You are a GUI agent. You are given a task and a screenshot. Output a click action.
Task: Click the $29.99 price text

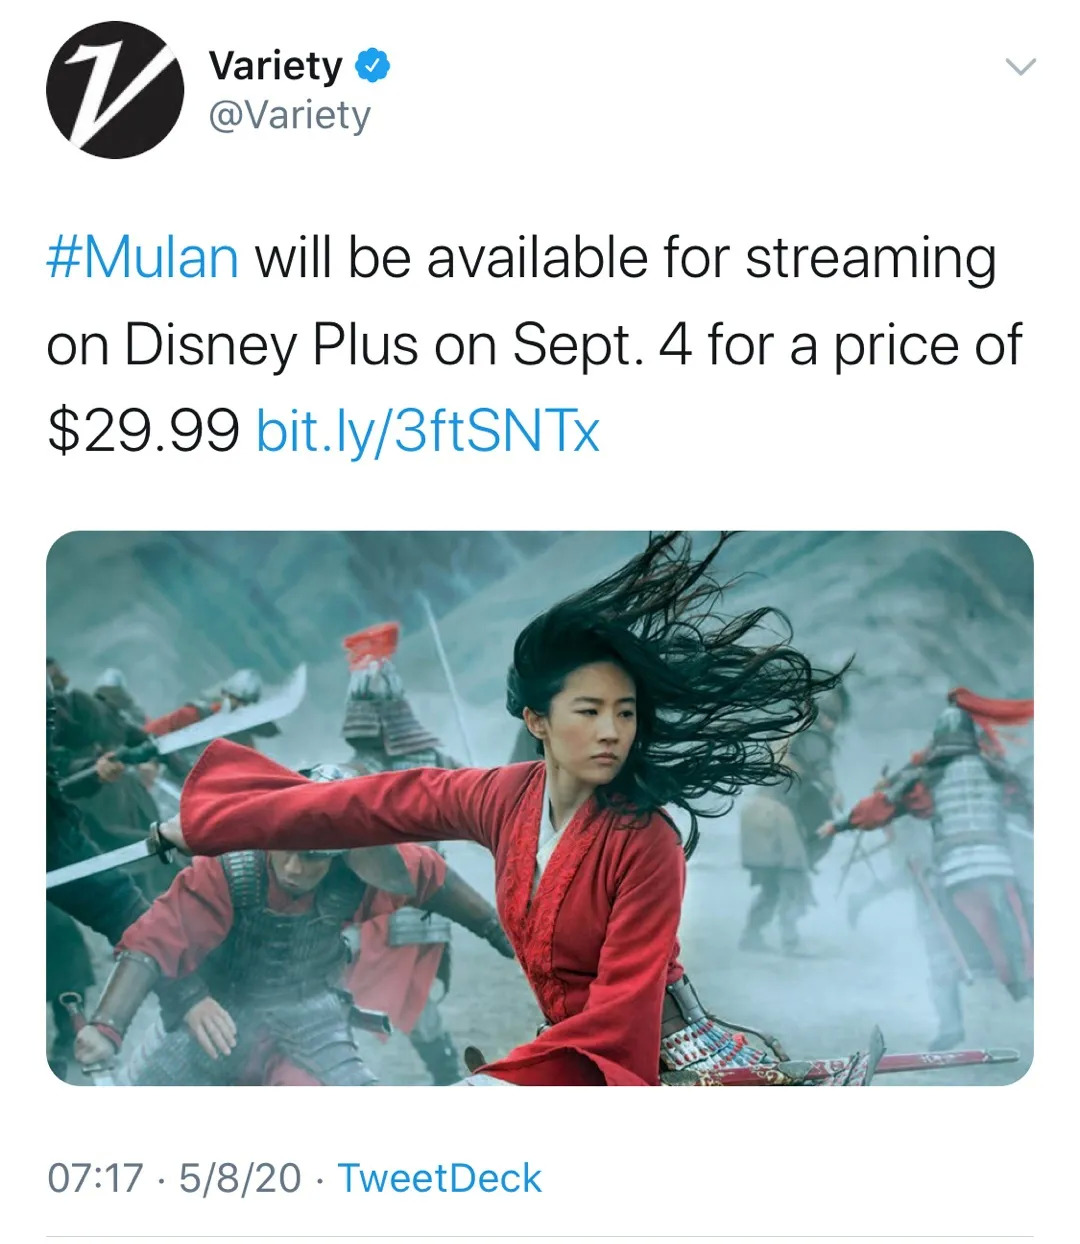pos(143,432)
